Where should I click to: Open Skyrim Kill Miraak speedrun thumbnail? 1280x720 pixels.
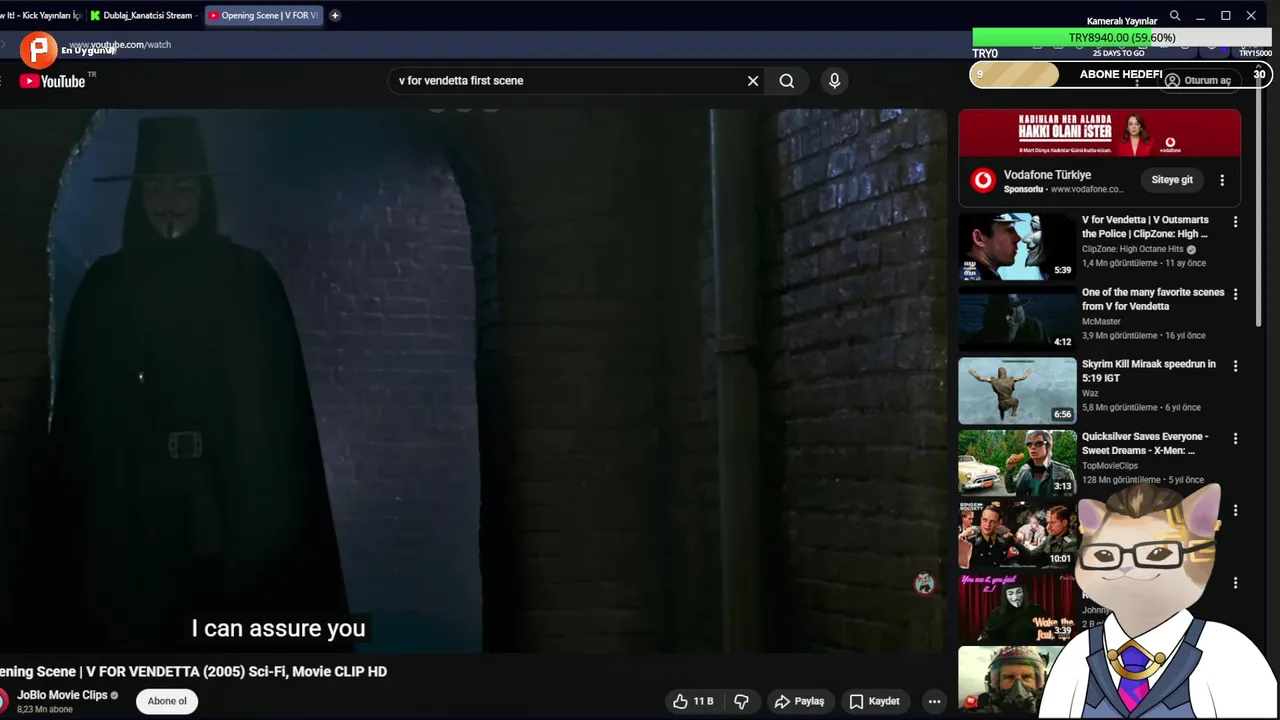[1017, 391]
